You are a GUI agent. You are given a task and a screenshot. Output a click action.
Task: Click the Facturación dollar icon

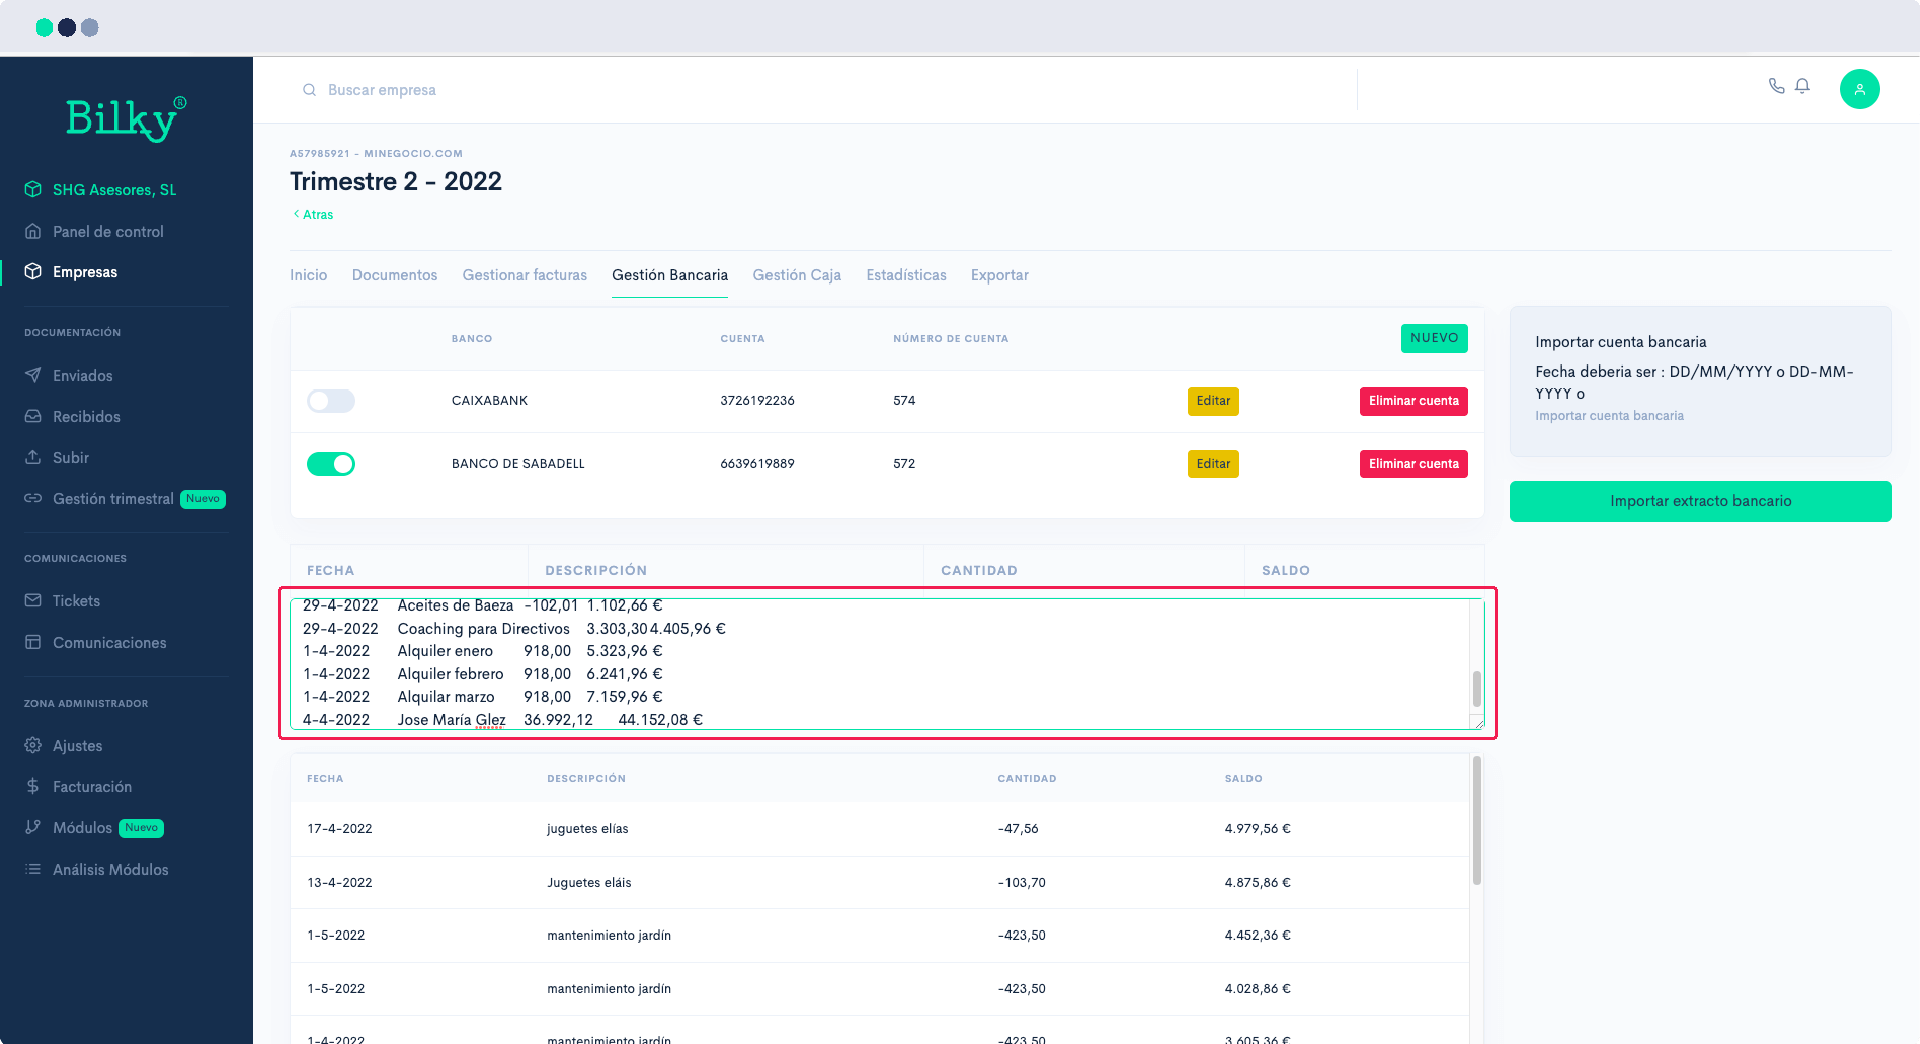click(33, 786)
